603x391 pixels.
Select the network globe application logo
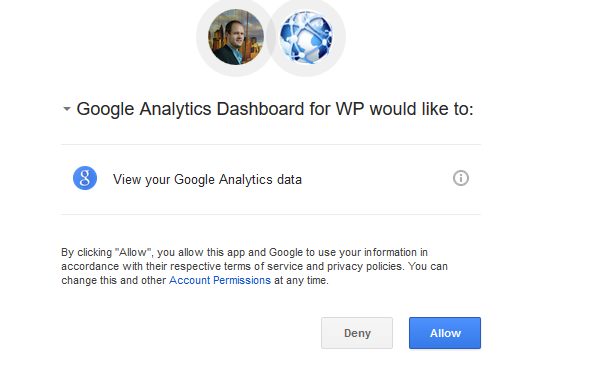click(306, 37)
